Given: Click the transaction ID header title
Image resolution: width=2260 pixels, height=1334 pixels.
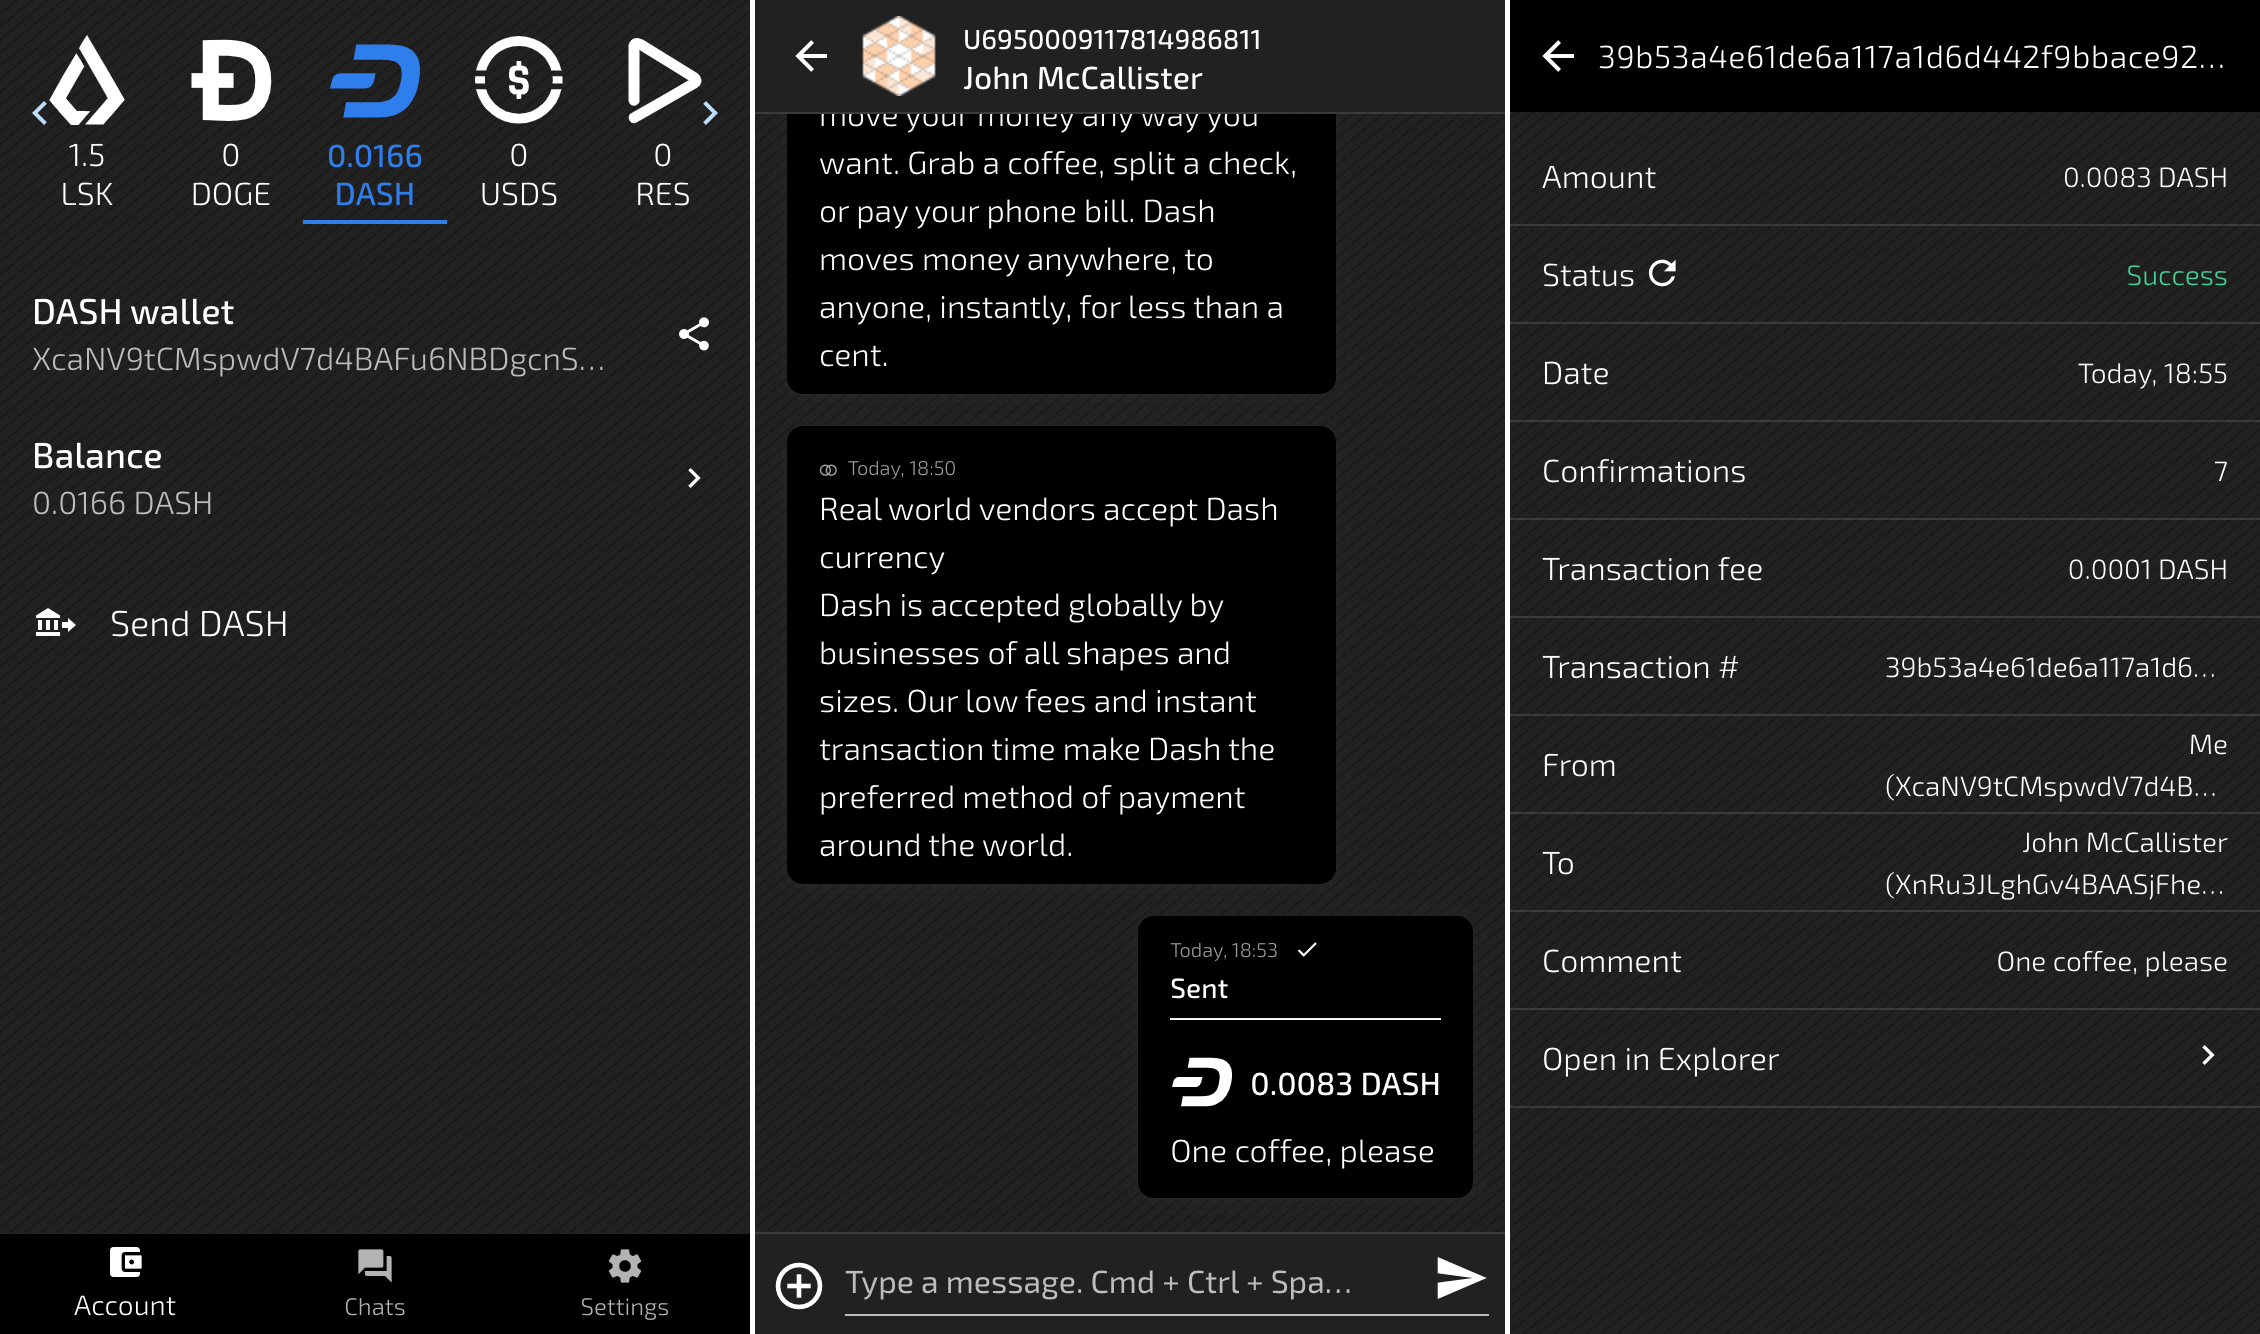Looking at the screenshot, I should tap(1912, 58).
